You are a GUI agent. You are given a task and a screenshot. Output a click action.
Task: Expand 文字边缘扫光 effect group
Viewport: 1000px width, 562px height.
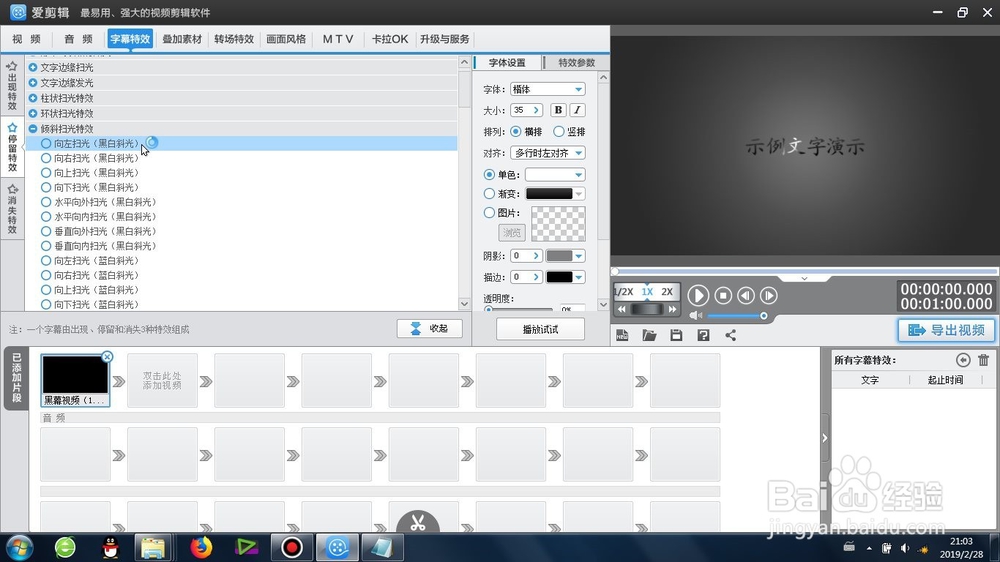(33, 67)
